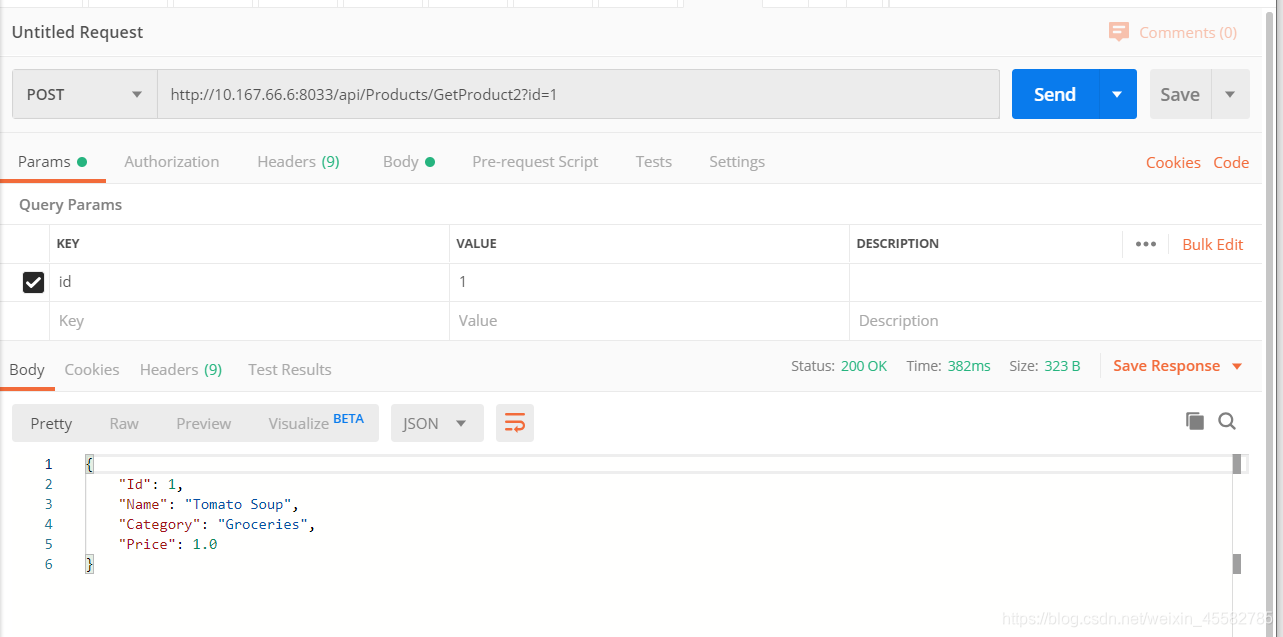
Task: Click the 200 OK status text
Action: coord(864,366)
